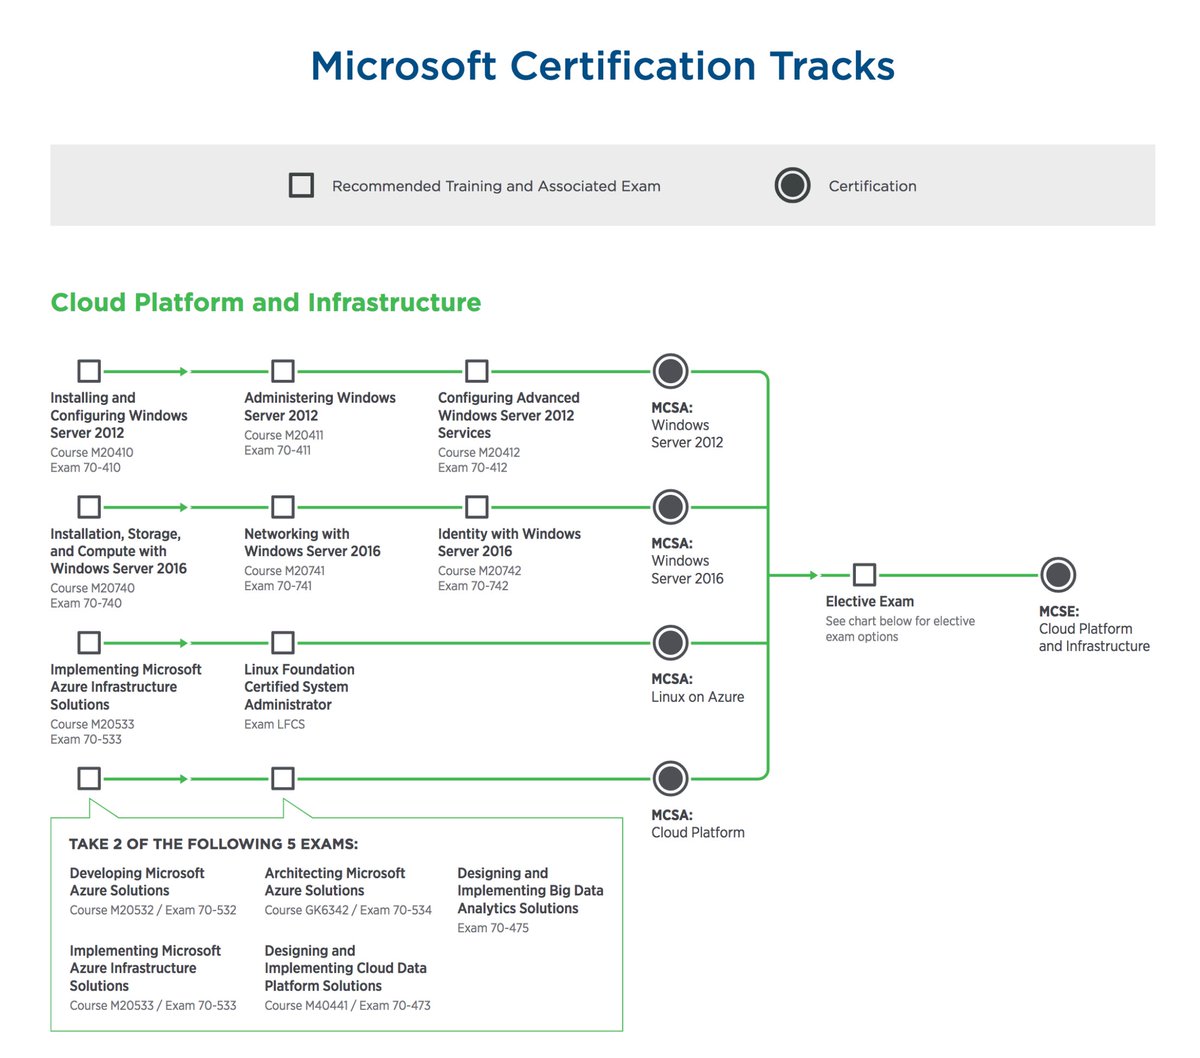Click the Exam 70-741 text
Viewport: 1200px width, 1058px height.
pyautogui.click(x=278, y=587)
